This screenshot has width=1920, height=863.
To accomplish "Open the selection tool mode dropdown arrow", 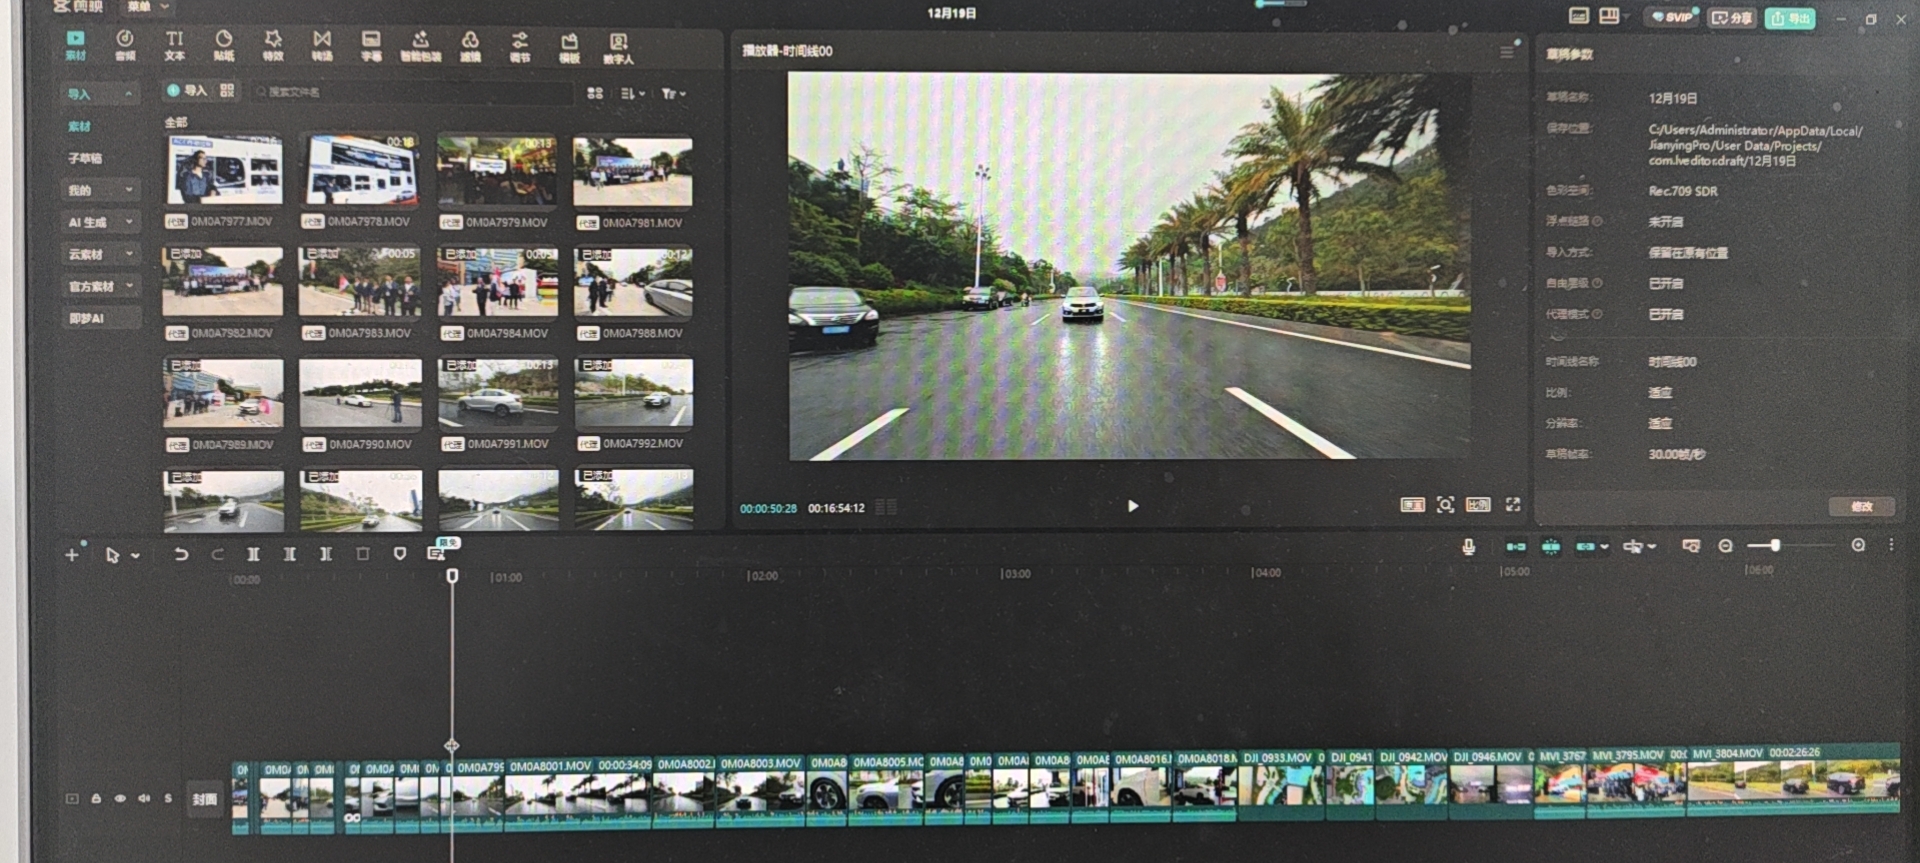I will point(135,556).
